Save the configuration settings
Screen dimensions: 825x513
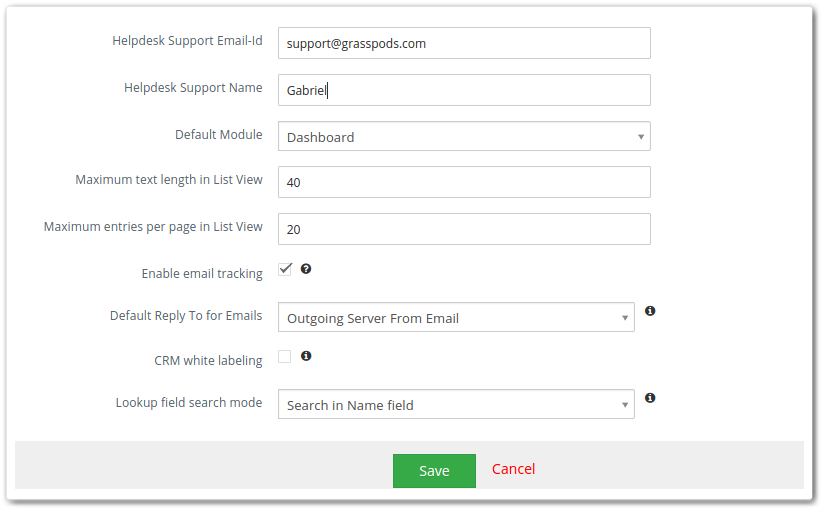click(x=434, y=471)
